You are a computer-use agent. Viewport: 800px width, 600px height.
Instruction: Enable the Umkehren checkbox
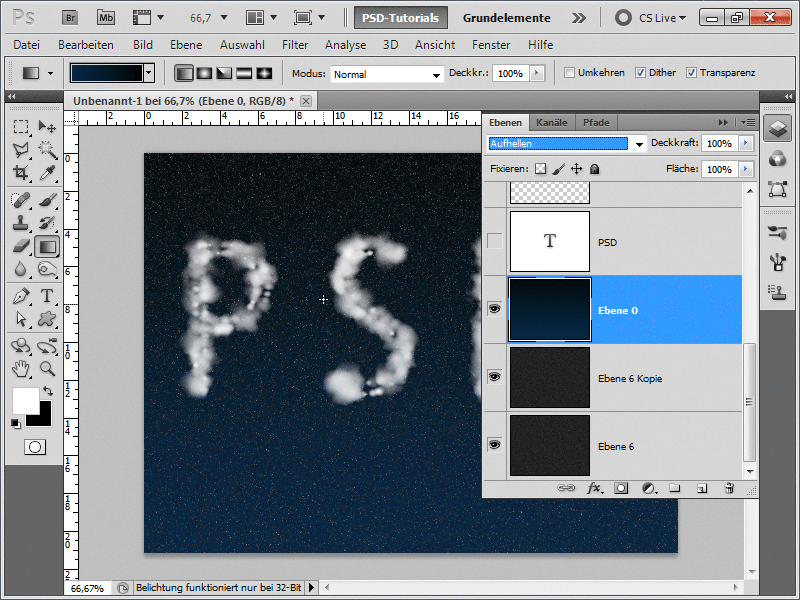[569, 73]
